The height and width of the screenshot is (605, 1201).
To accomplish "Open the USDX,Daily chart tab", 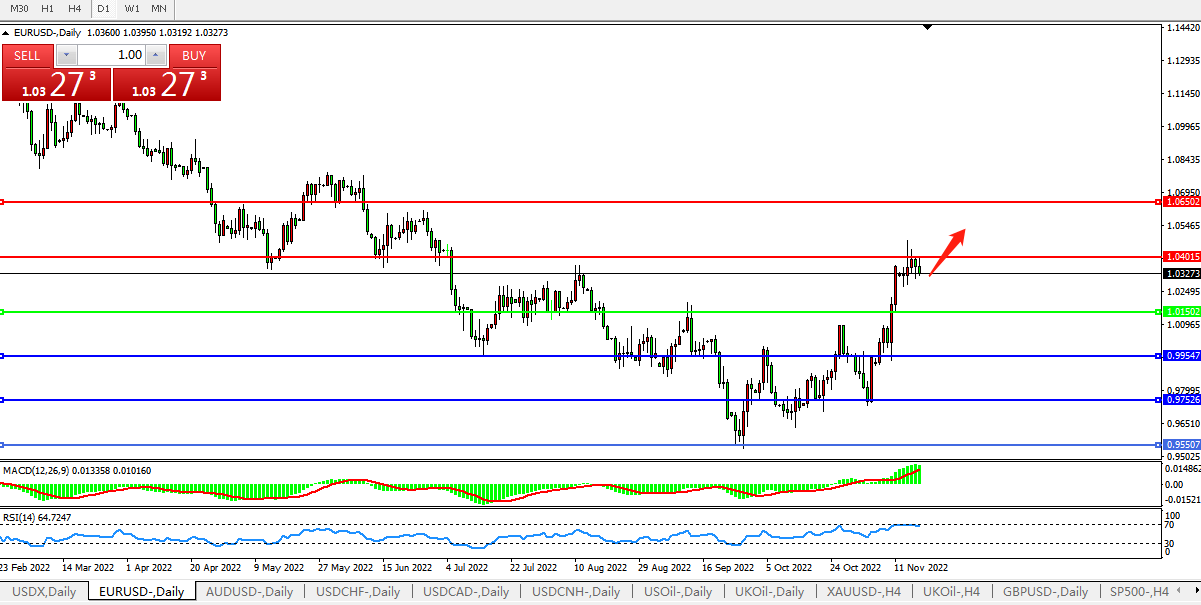I will click(x=43, y=592).
